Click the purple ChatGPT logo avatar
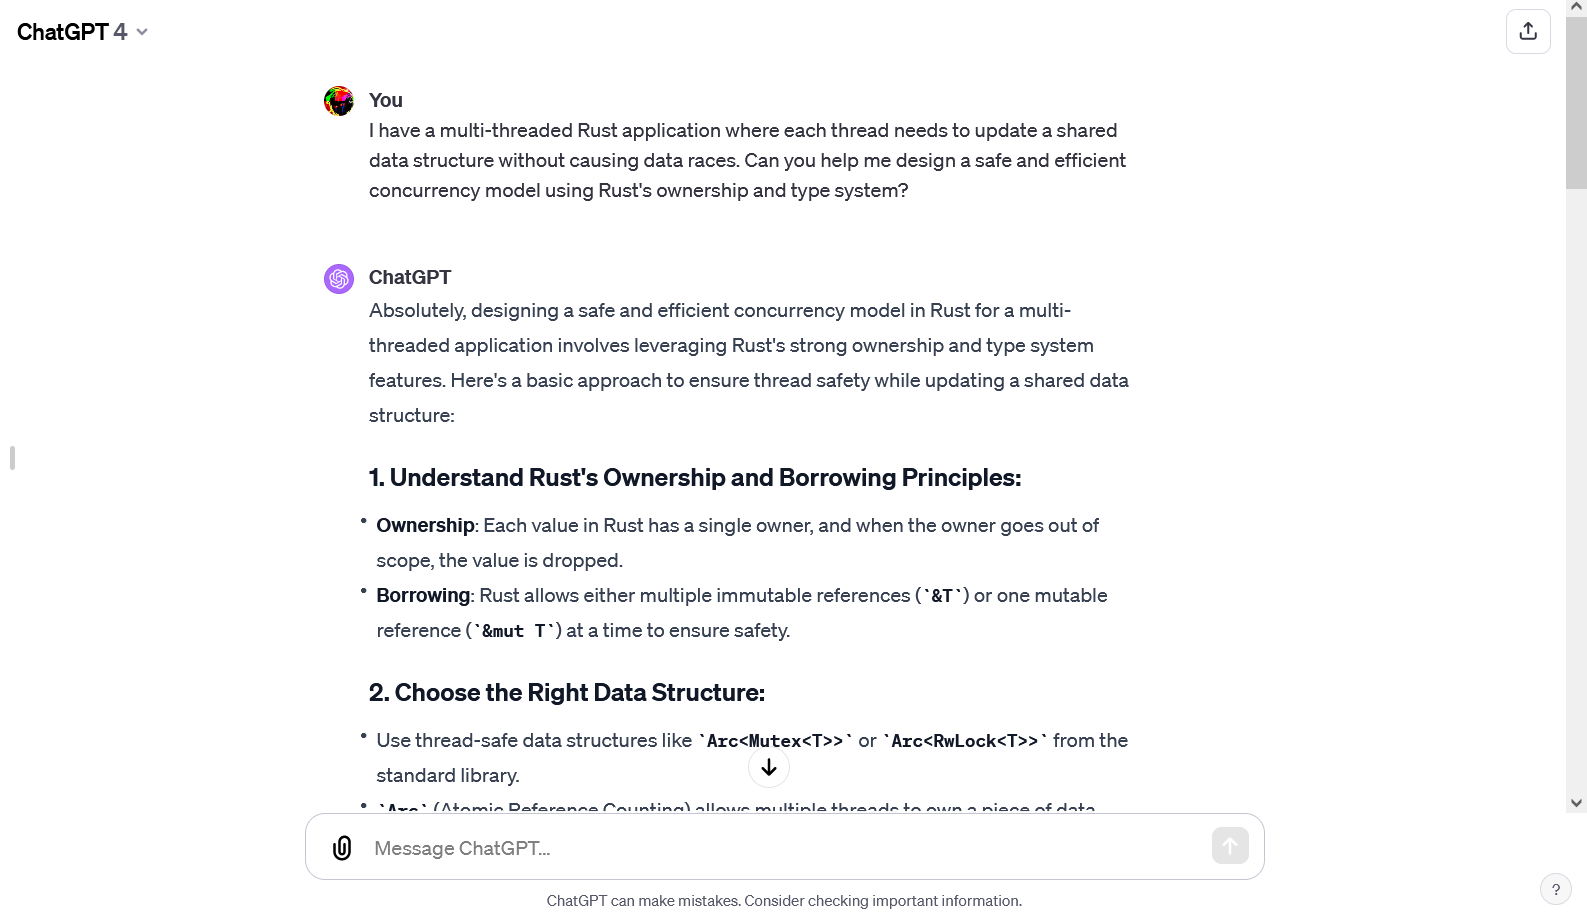 pos(339,278)
